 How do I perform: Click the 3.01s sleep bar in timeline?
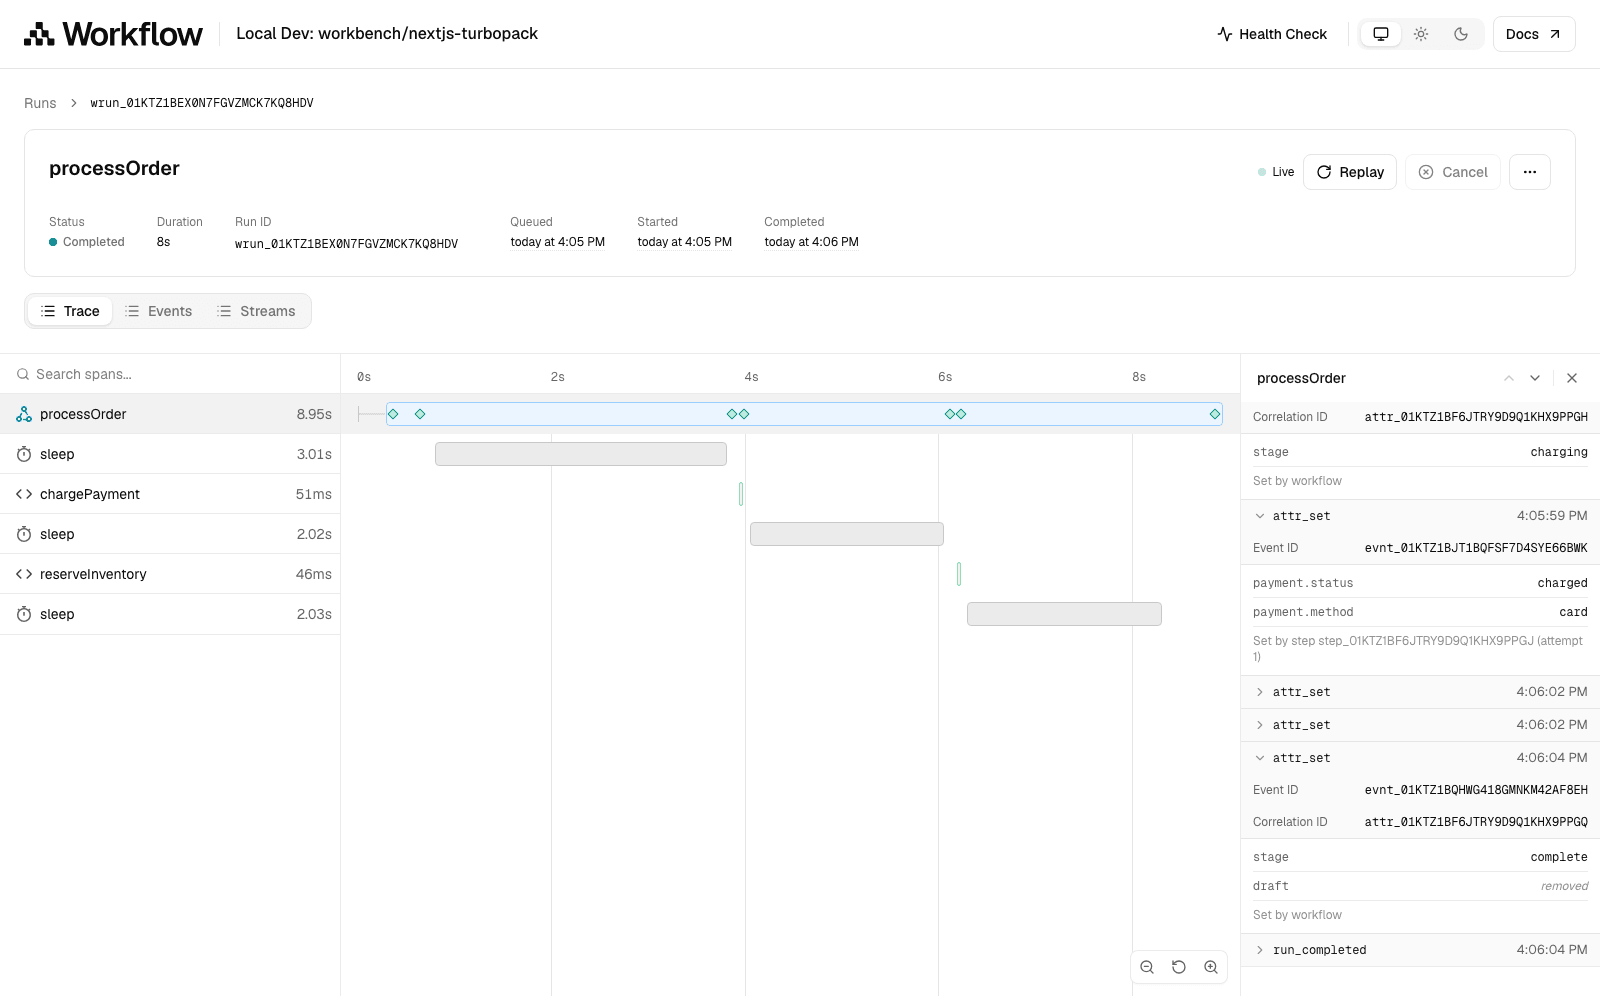click(581, 454)
